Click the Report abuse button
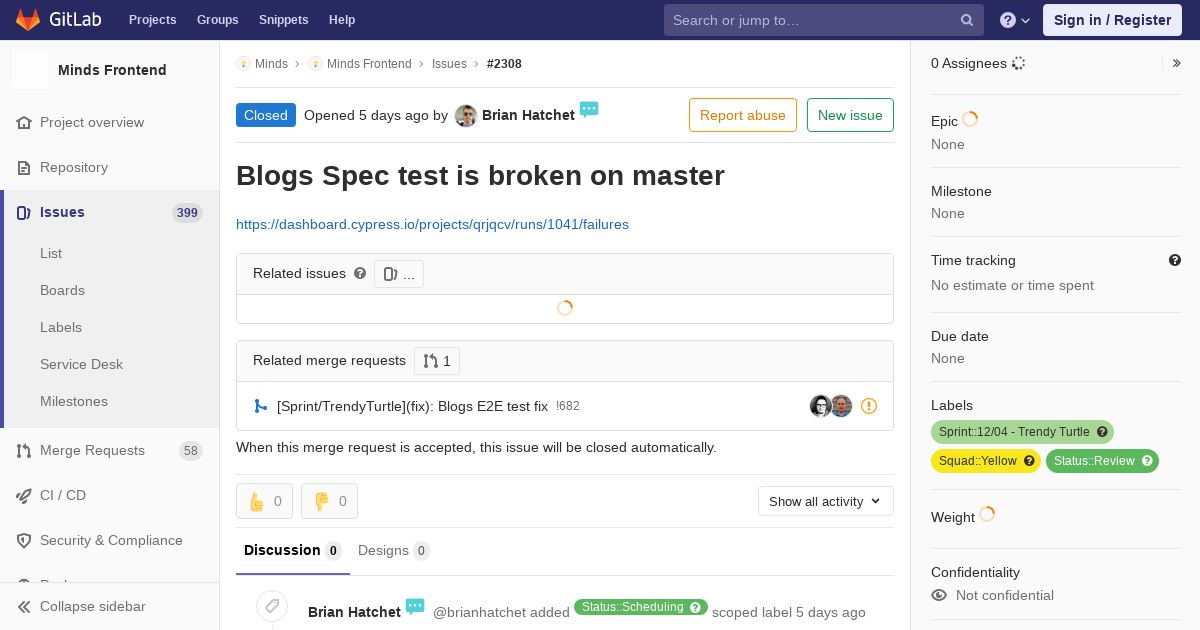The width and height of the screenshot is (1200, 630). 743,115
